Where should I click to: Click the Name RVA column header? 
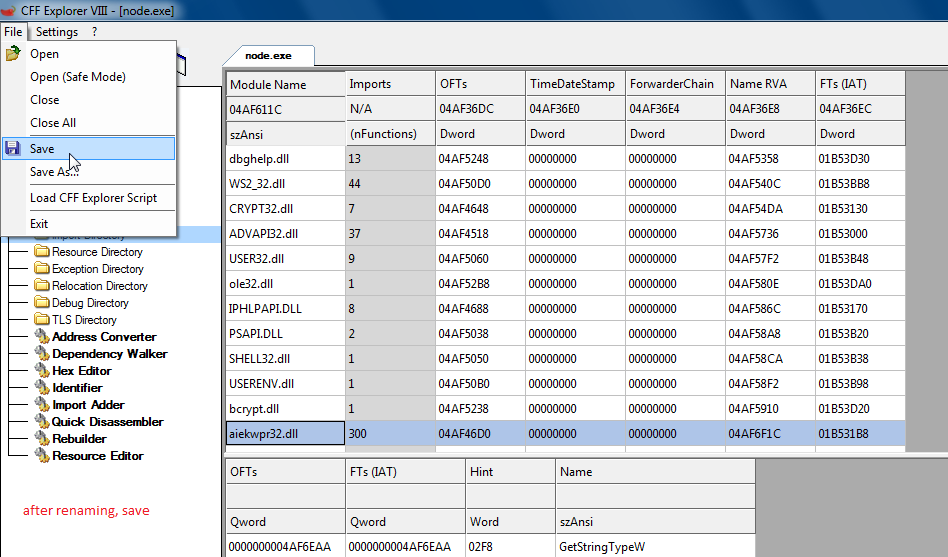pyautogui.click(x=770, y=84)
